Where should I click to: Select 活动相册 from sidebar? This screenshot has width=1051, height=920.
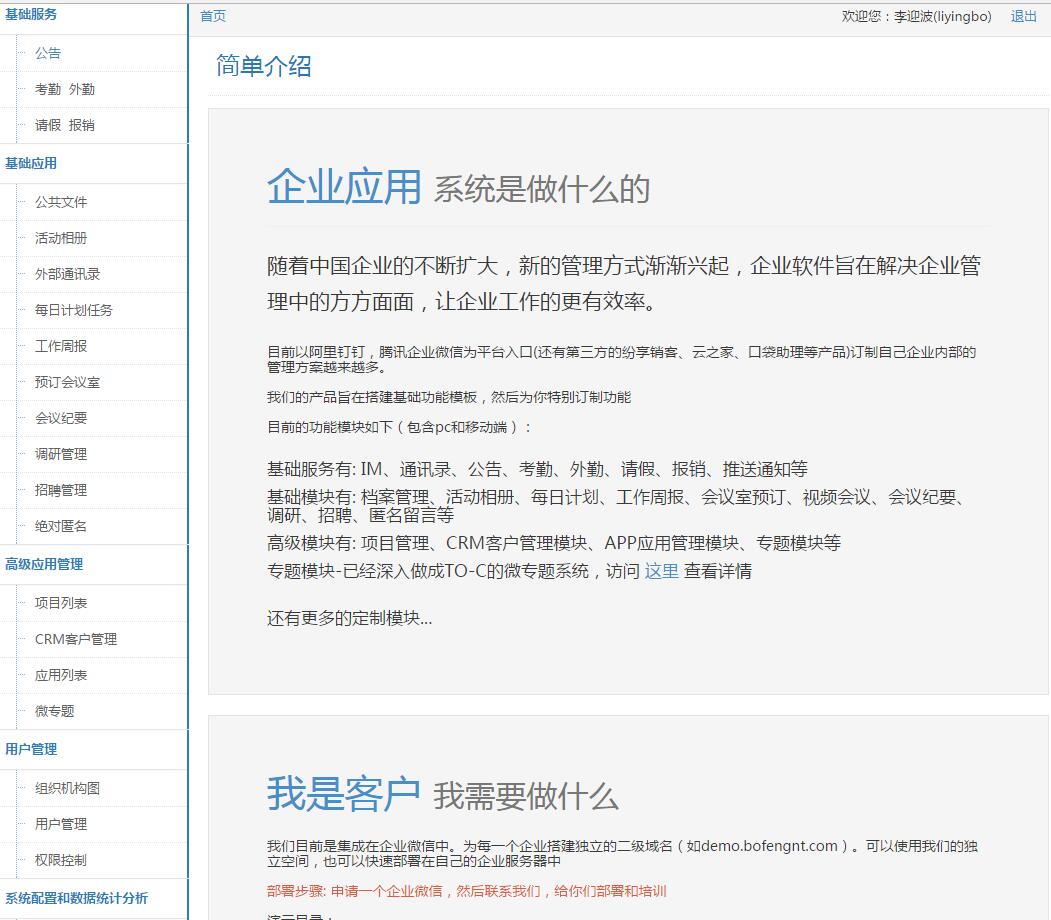coord(61,238)
